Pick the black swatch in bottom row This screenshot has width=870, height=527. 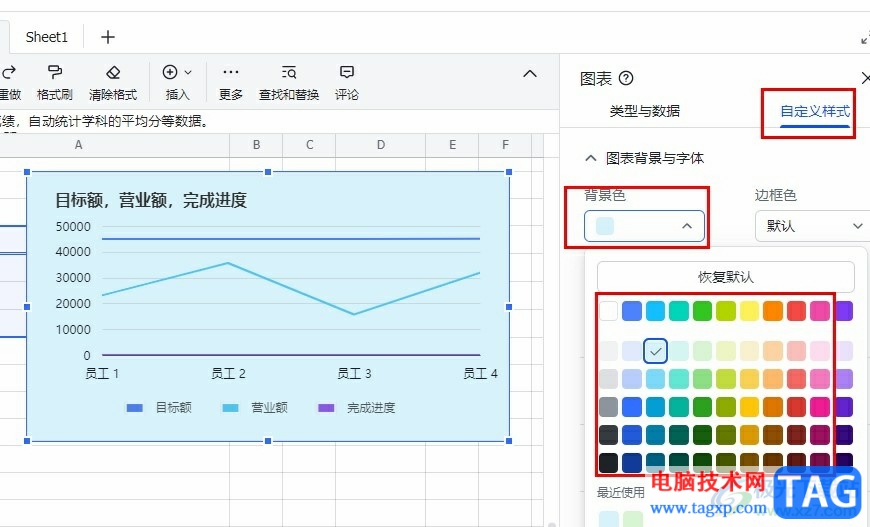(609, 463)
